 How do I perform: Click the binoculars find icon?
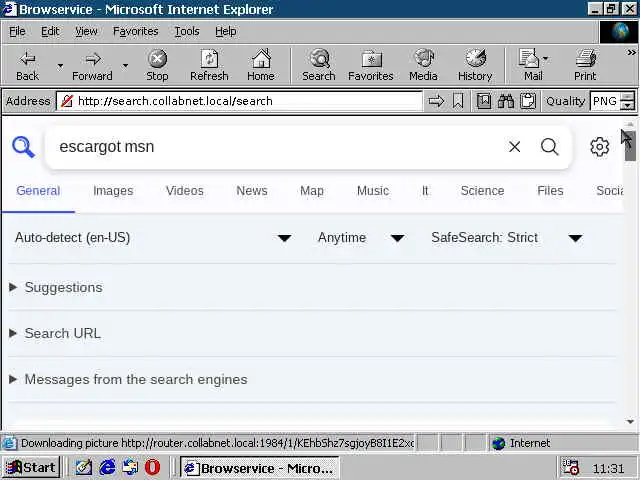tap(506, 101)
